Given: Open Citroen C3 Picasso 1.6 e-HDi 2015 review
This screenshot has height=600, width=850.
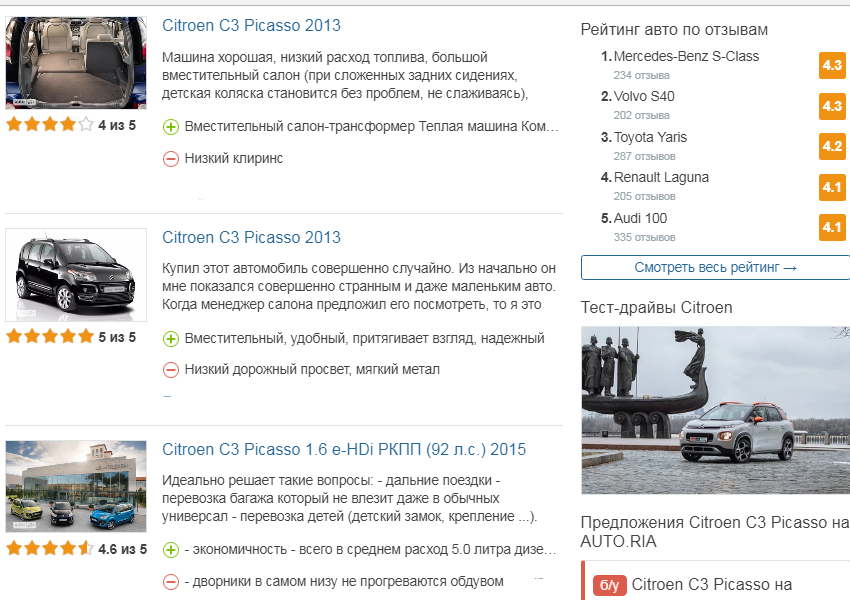Looking at the screenshot, I should coord(344,449).
